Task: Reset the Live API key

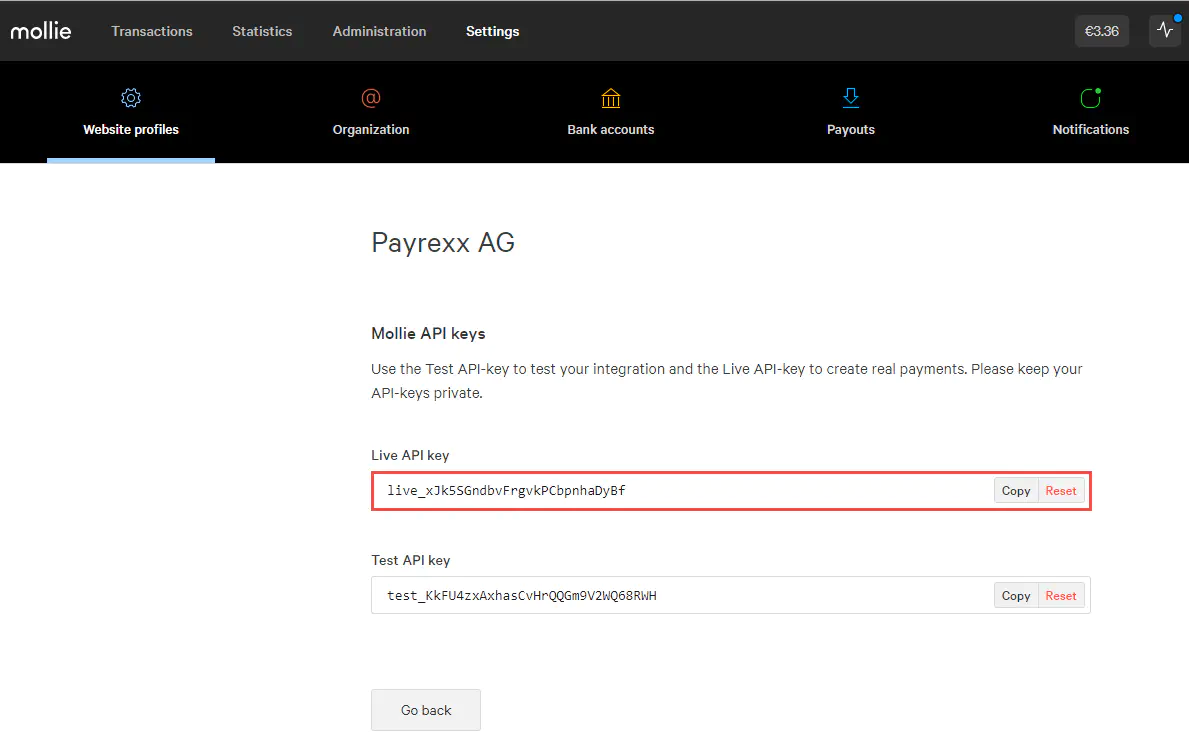Action: tap(1061, 490)
